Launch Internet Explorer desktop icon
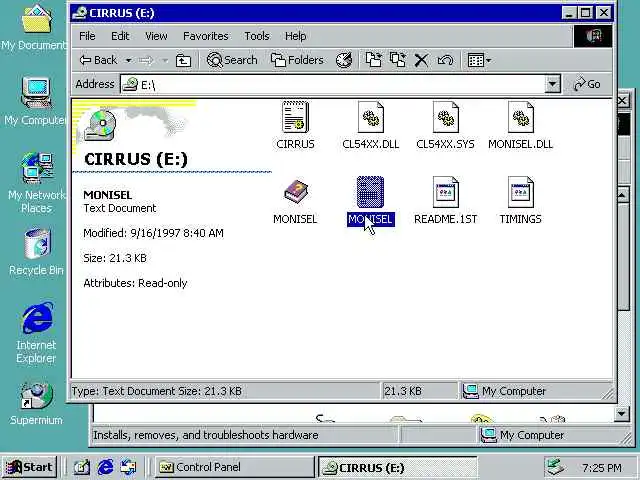 pyautogui.click(x=37, y=333)
